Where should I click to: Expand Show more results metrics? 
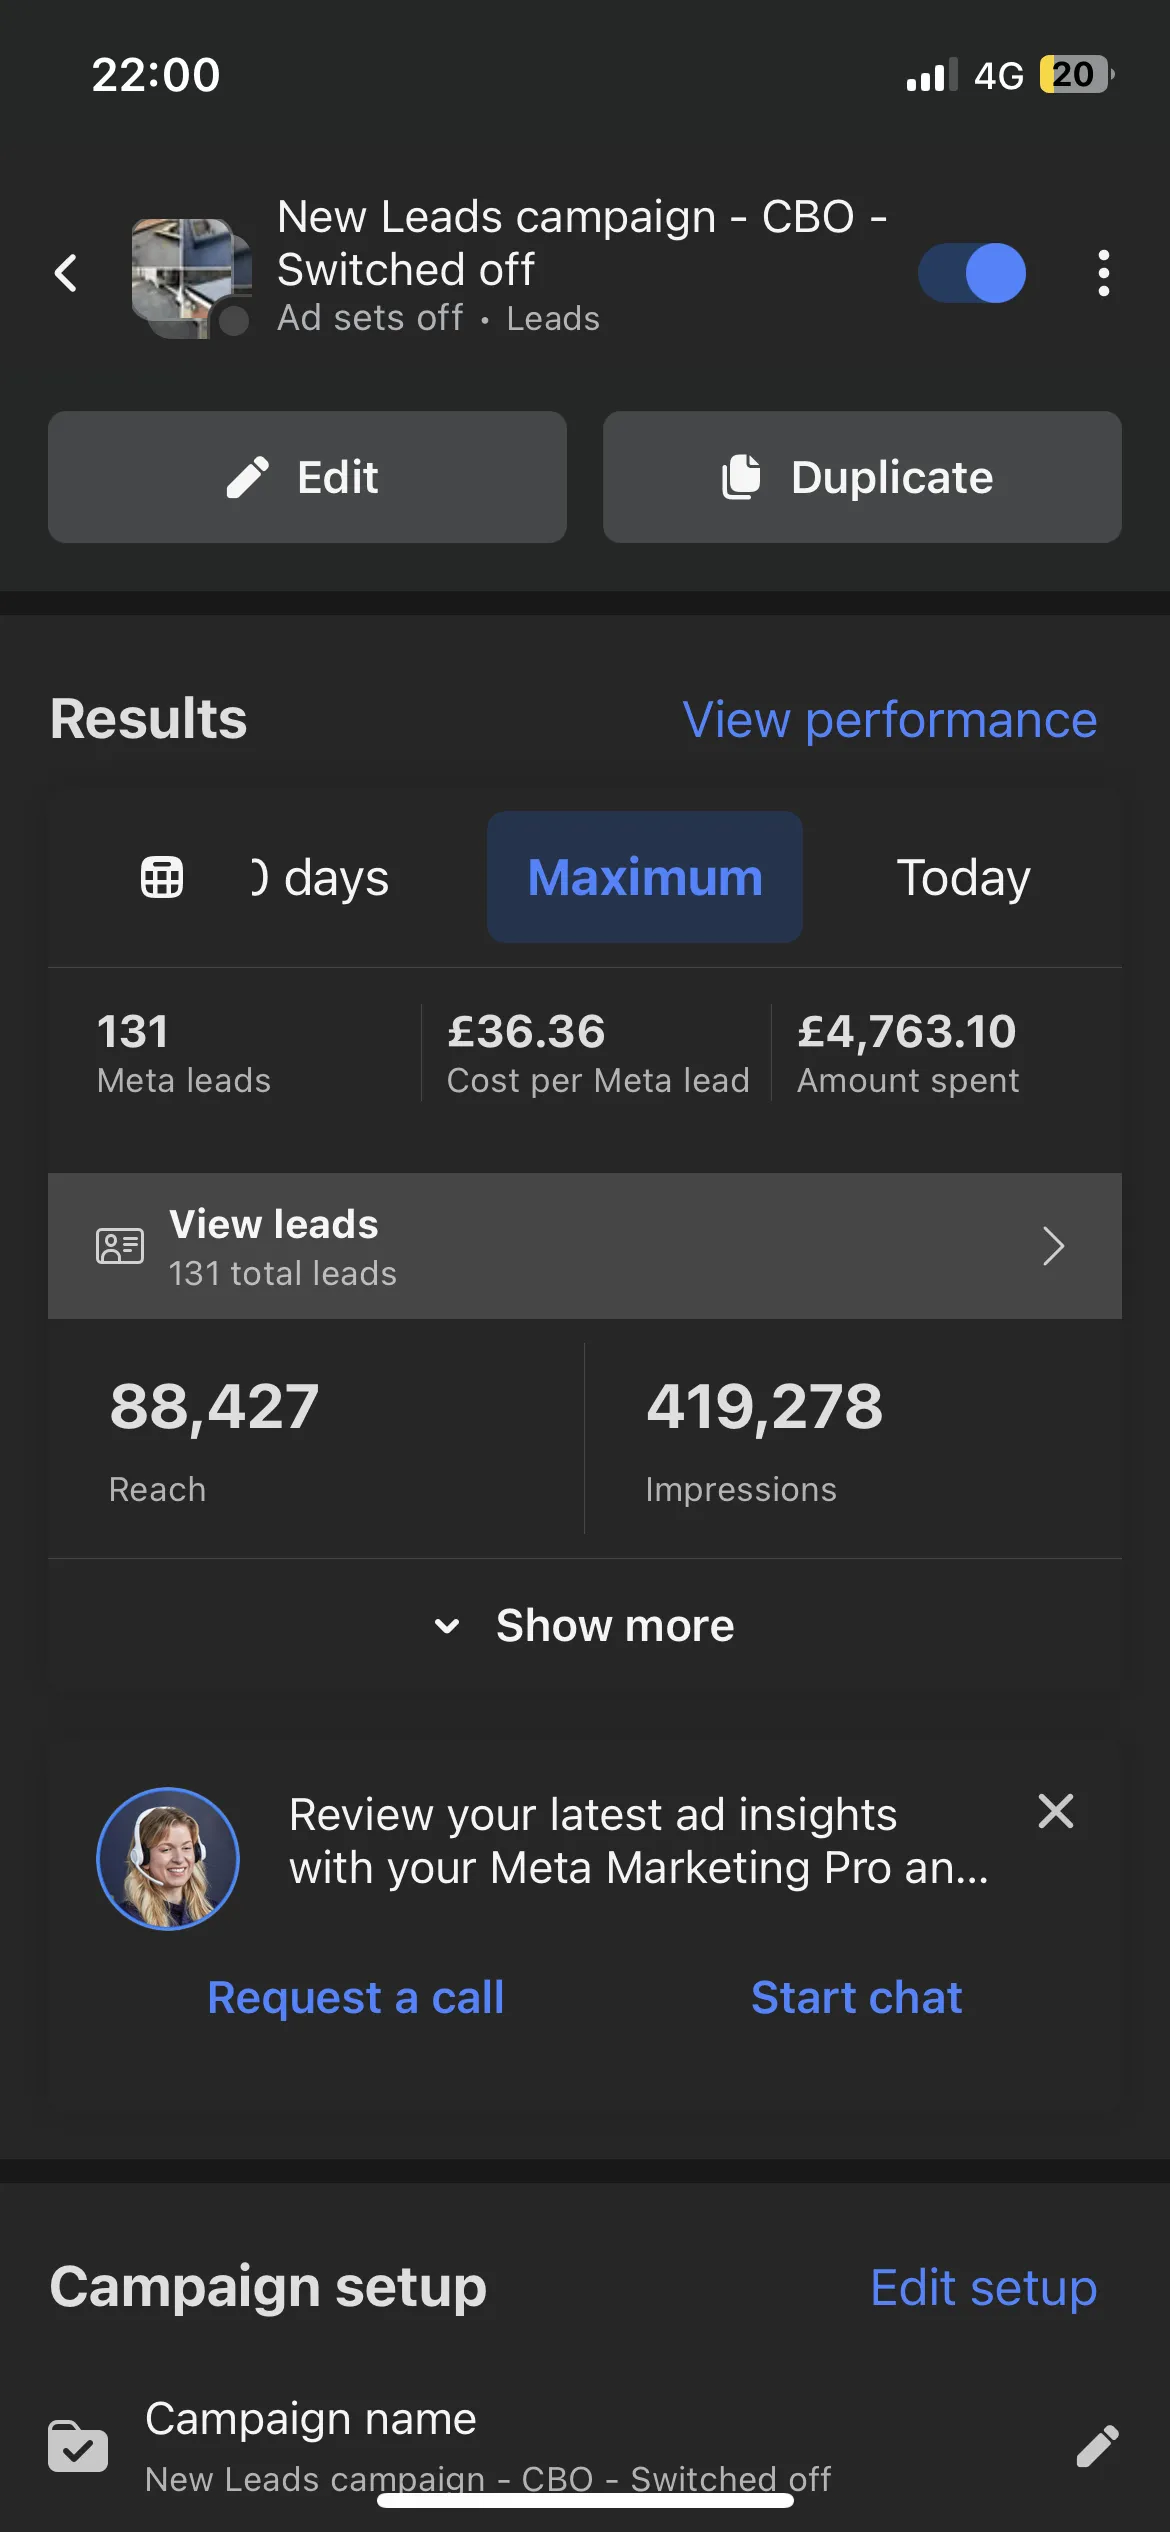[x=585, y=1626]
